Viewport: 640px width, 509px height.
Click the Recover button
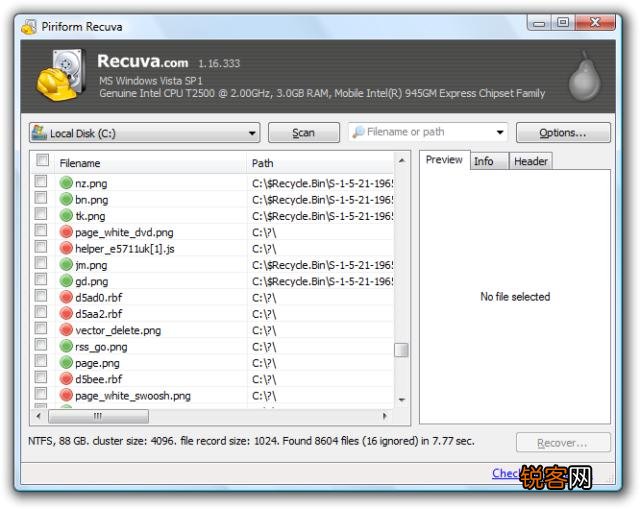(563, 443)
